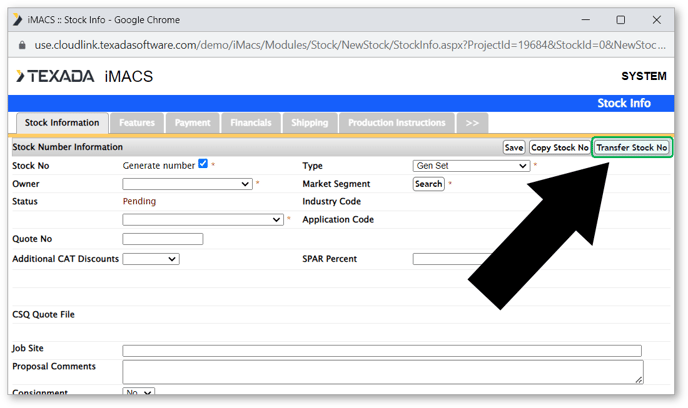Go to the Shipping tab
This screenshot has height=408, width=688.
pyautogui.click(x=309, y=123)
